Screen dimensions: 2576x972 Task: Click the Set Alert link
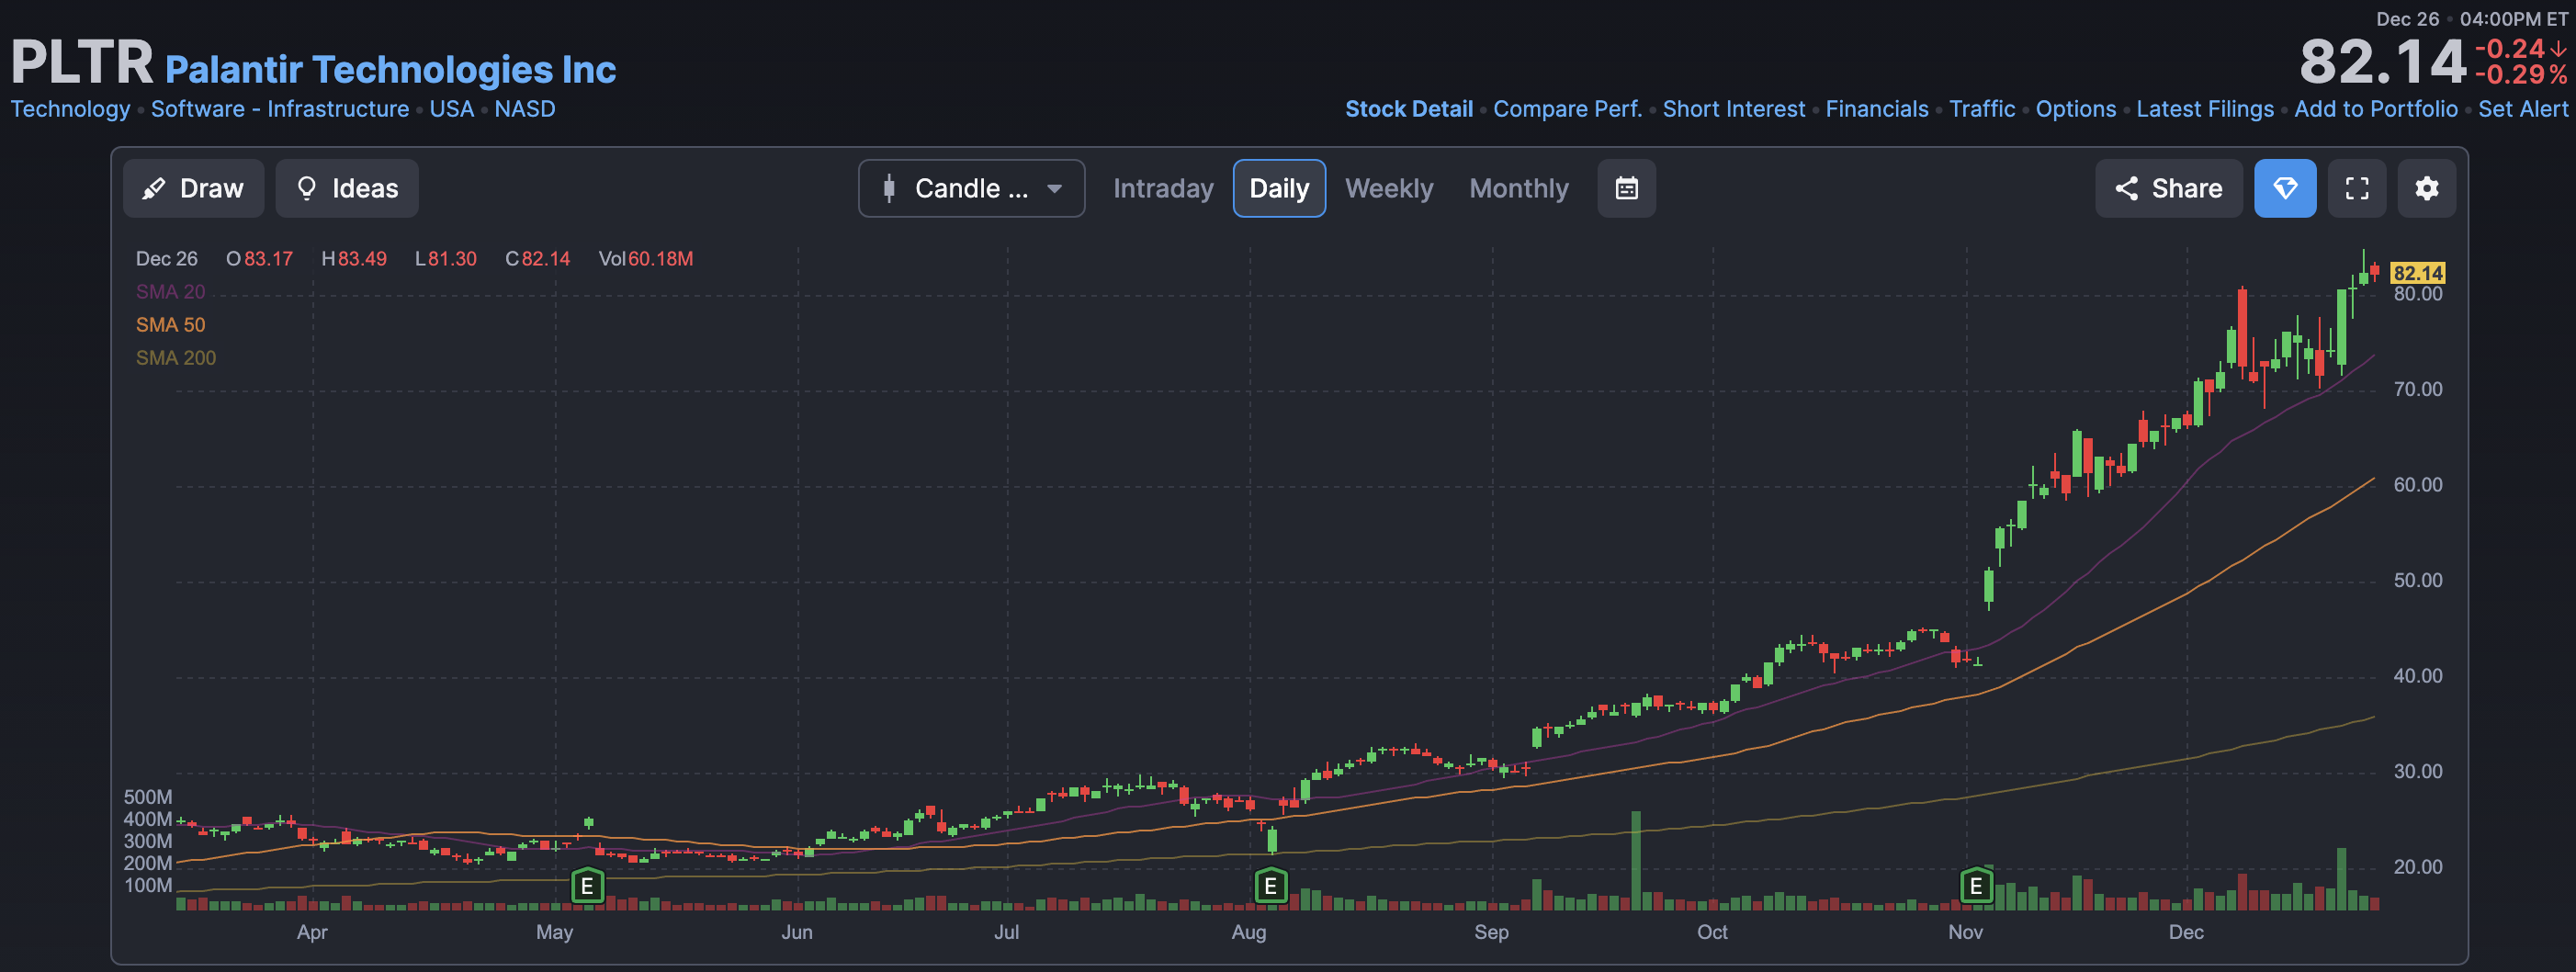[x=2523, y=109]
